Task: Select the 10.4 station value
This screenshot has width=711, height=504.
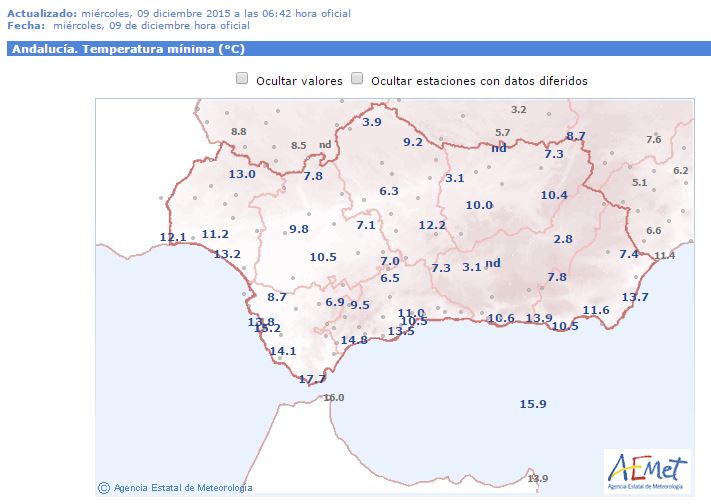Action: pos(554,195)
